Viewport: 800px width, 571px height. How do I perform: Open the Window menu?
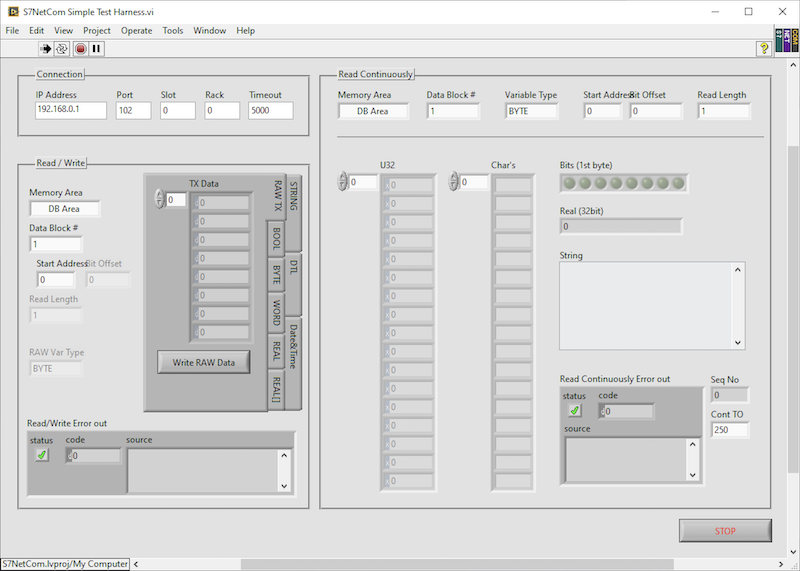pos(209,31)
